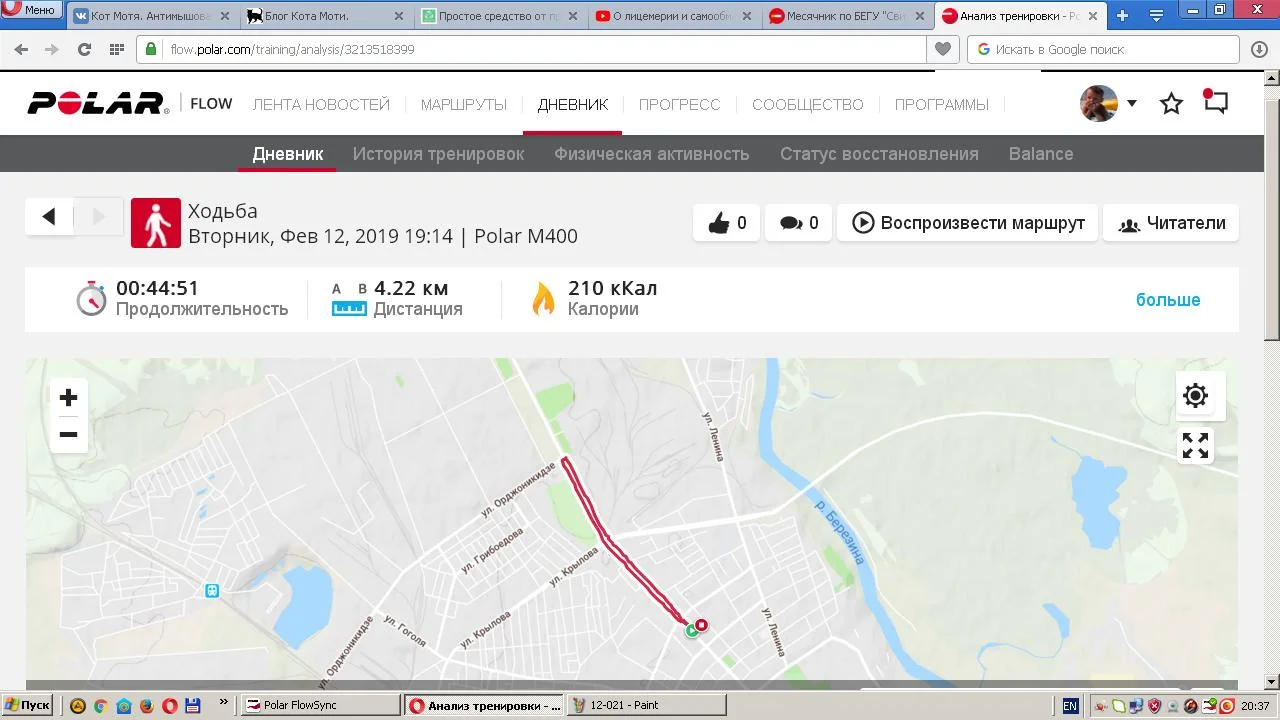
Task: Go to the next training session
Action: point(98,217)
